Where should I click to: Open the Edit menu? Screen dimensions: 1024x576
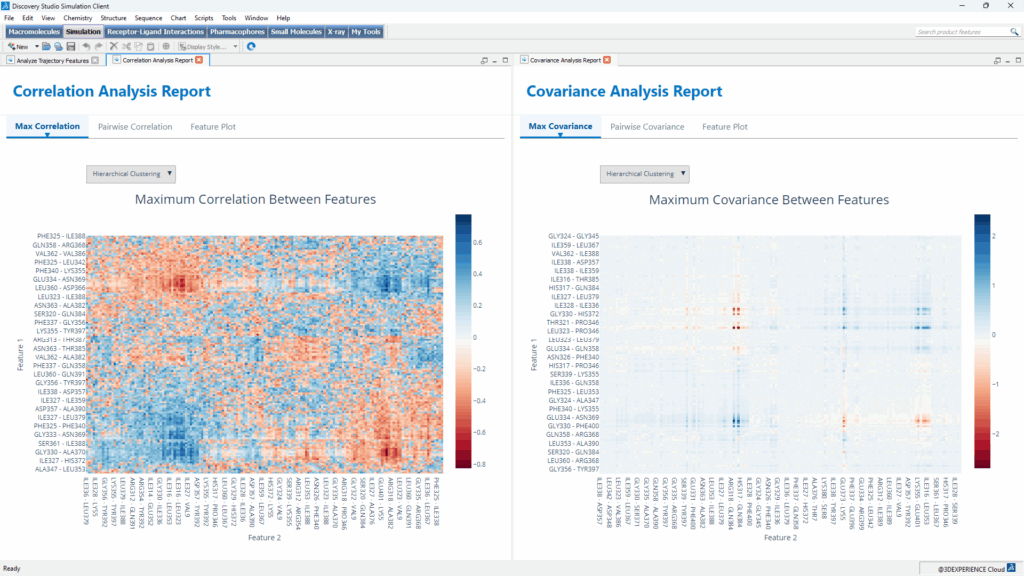pyautogui.click(x=27, y=18)
